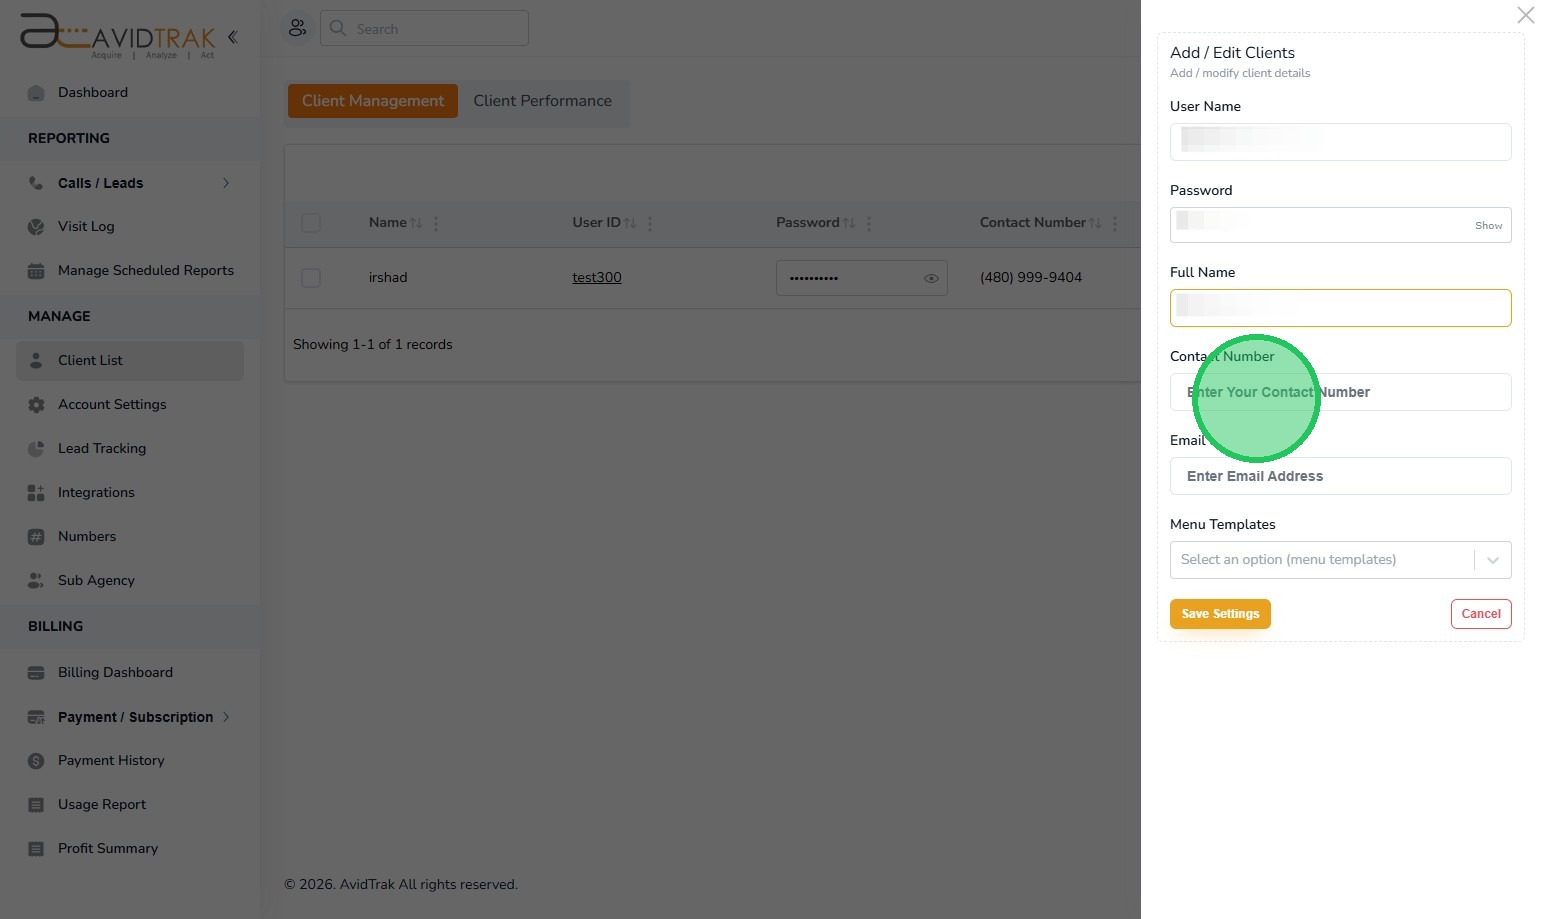Expand the Calls / Leads submenu
The width and height of the screenshot is (1541, 919).
pyautogui.click(x=226, y=183)
